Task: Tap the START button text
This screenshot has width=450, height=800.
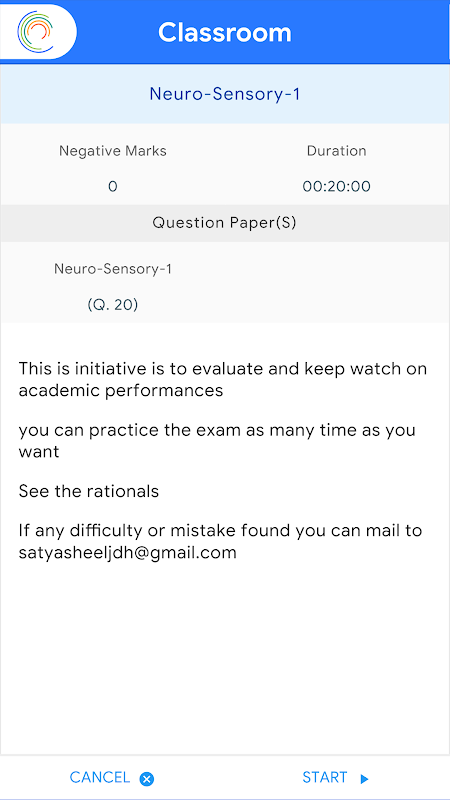Action: coord(324,777)
